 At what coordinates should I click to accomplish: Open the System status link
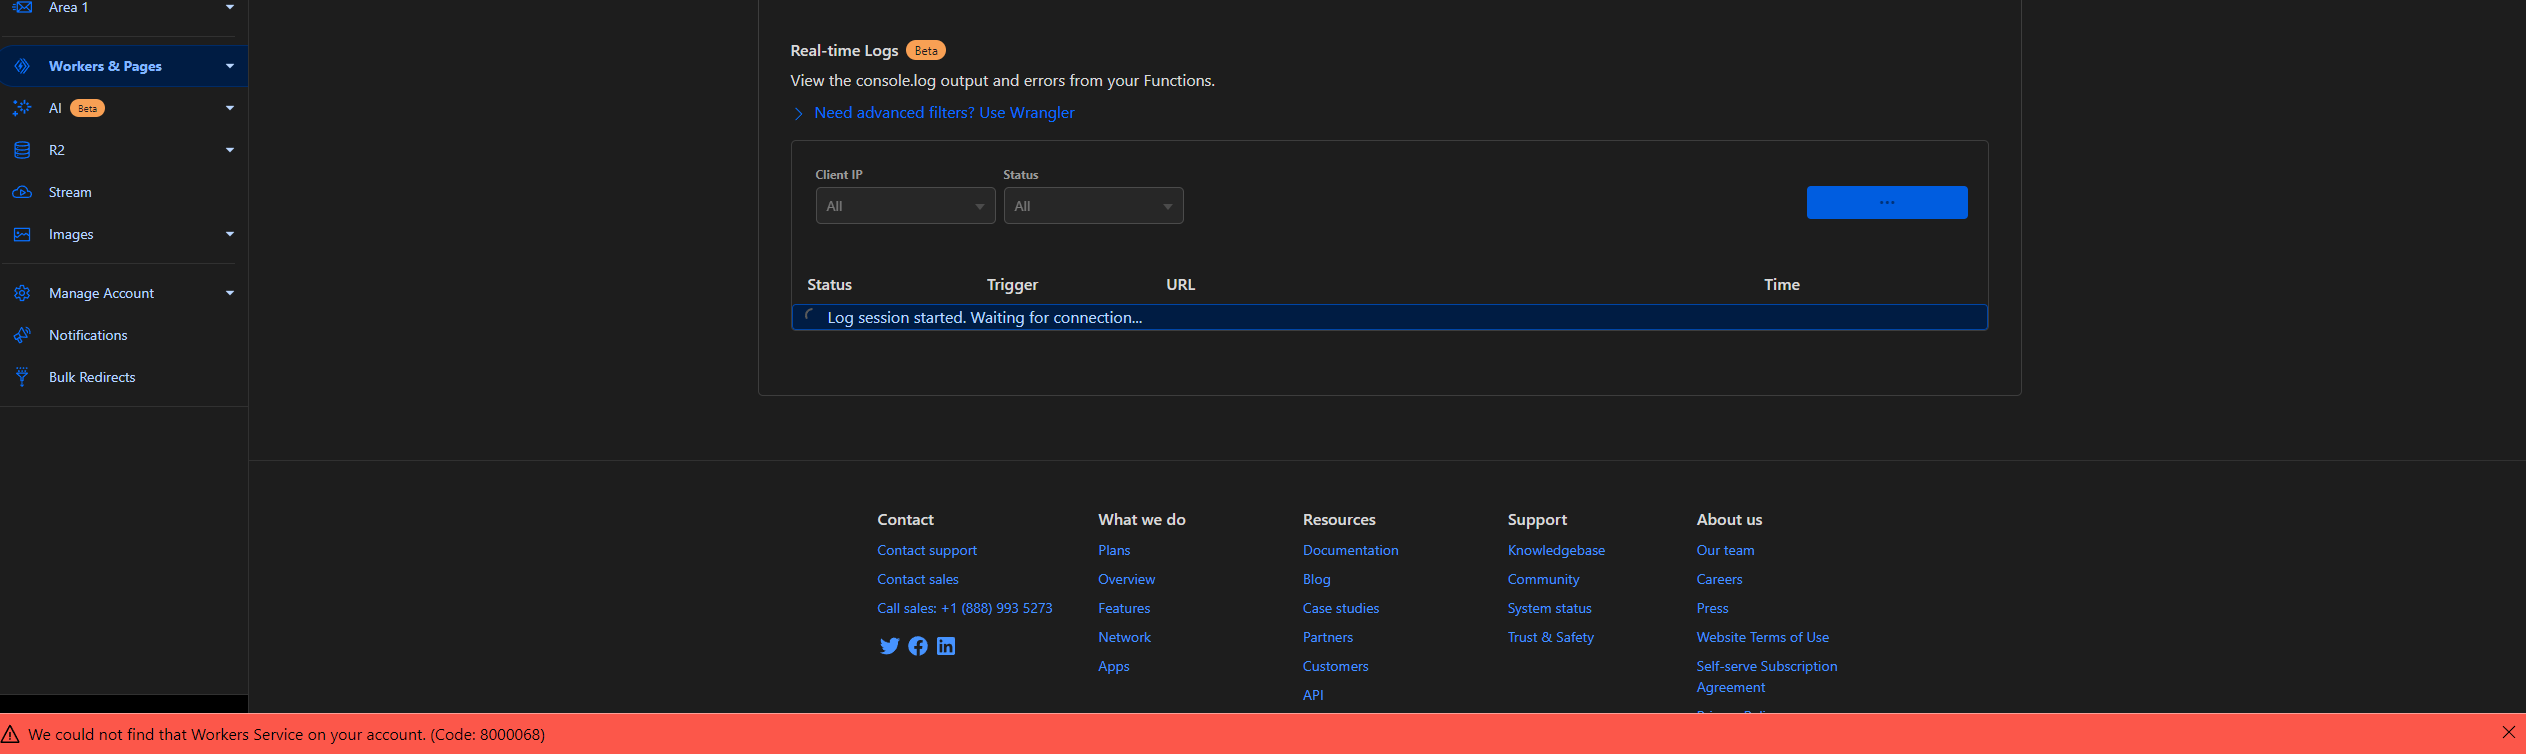[x=1549, y=608]
